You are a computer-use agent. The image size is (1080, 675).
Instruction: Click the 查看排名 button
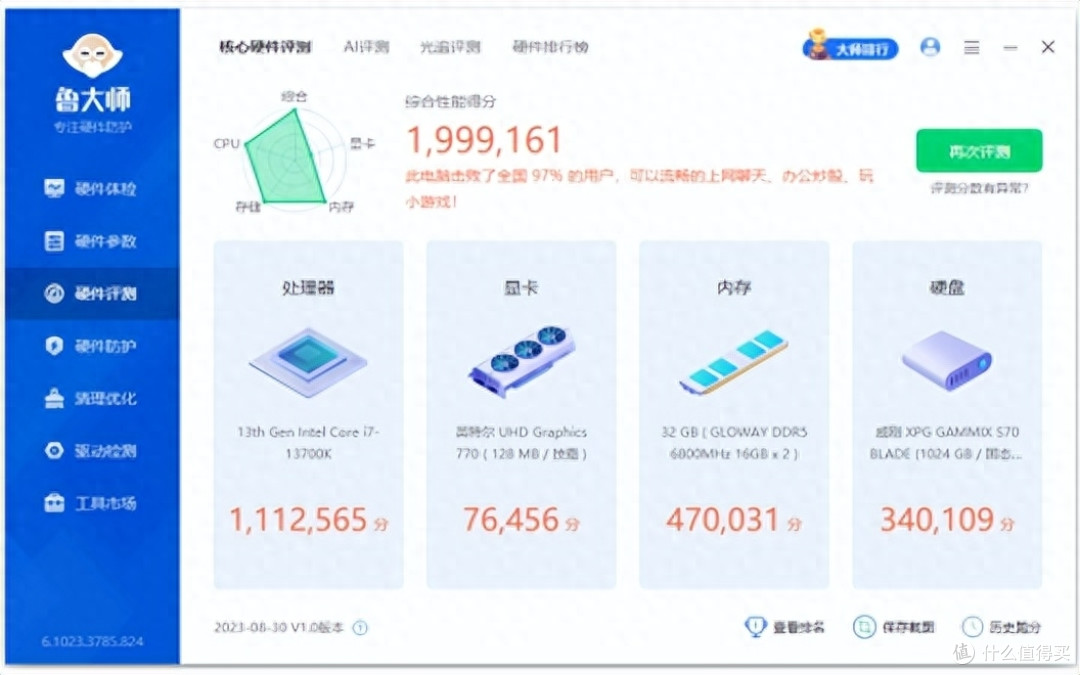pyautogui.click(x=785, y=627)
